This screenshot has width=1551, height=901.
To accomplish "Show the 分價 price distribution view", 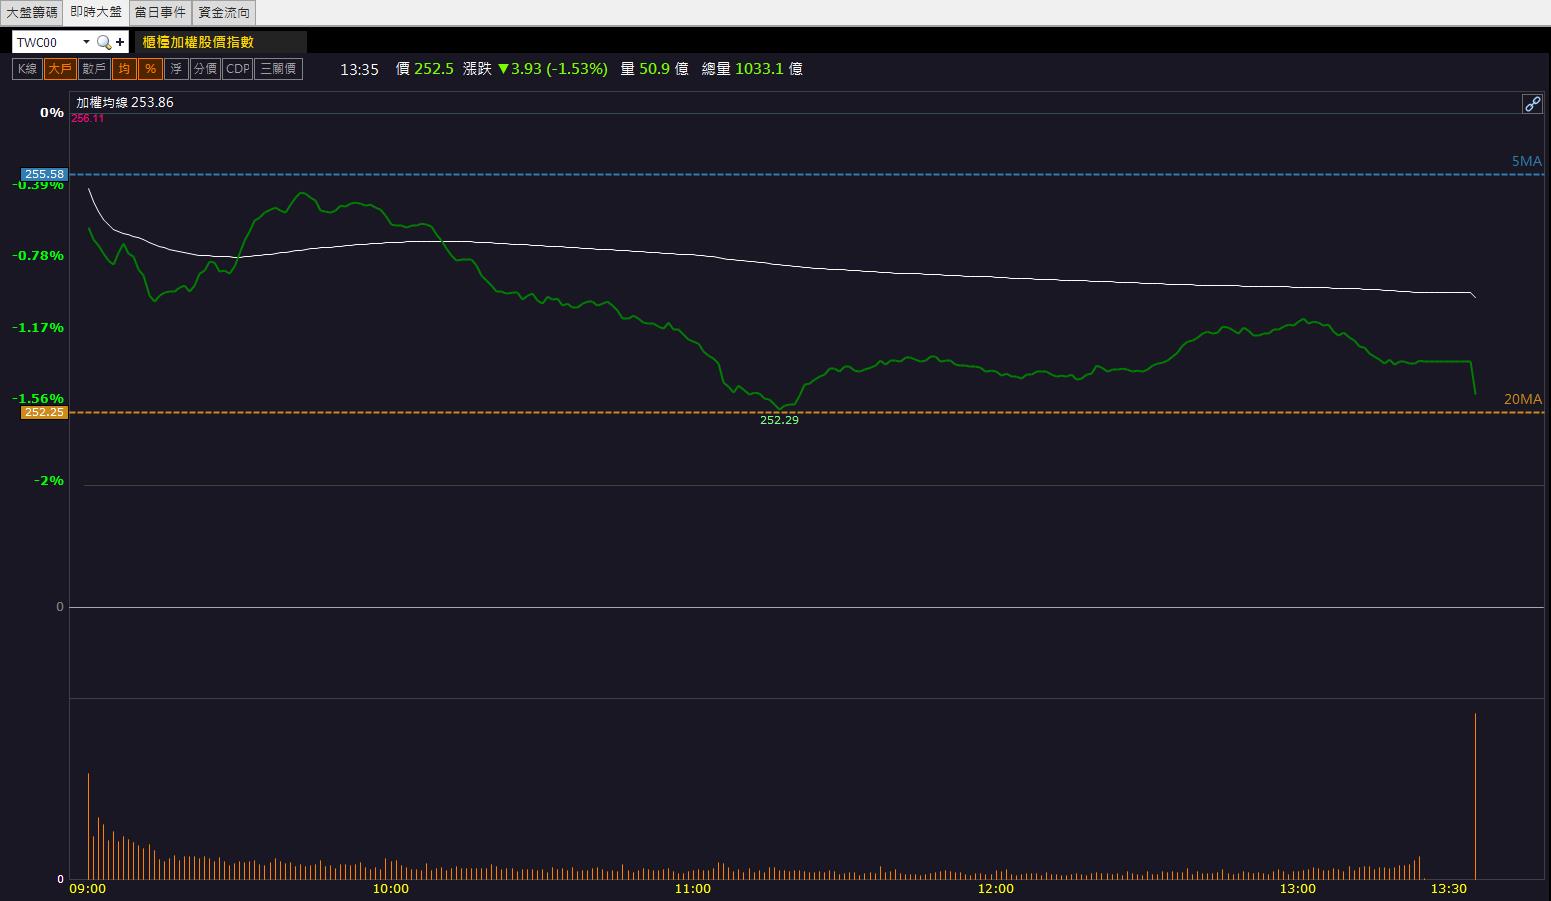I will click(205, 69).
